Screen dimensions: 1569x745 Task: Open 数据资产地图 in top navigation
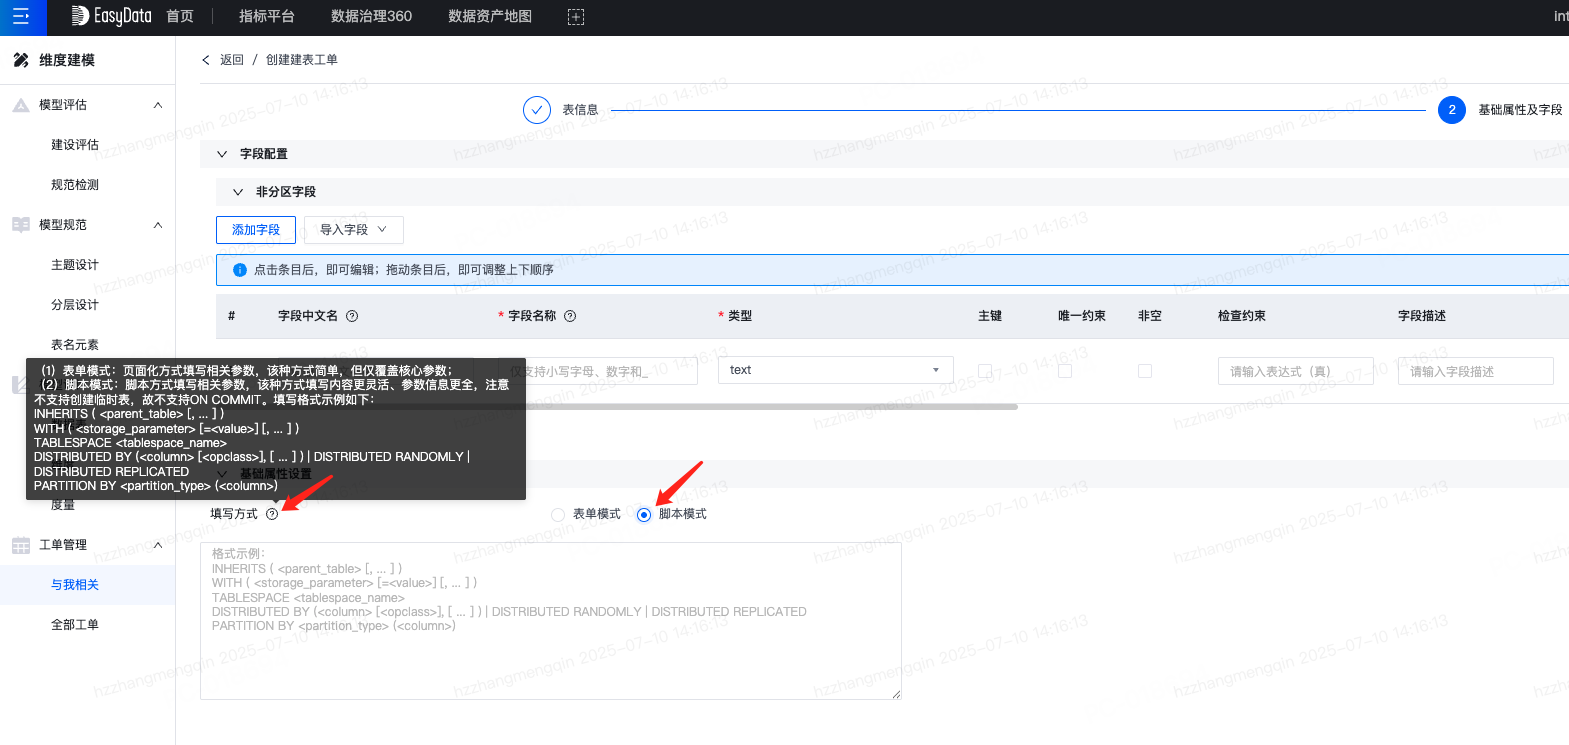pos(490,17)
